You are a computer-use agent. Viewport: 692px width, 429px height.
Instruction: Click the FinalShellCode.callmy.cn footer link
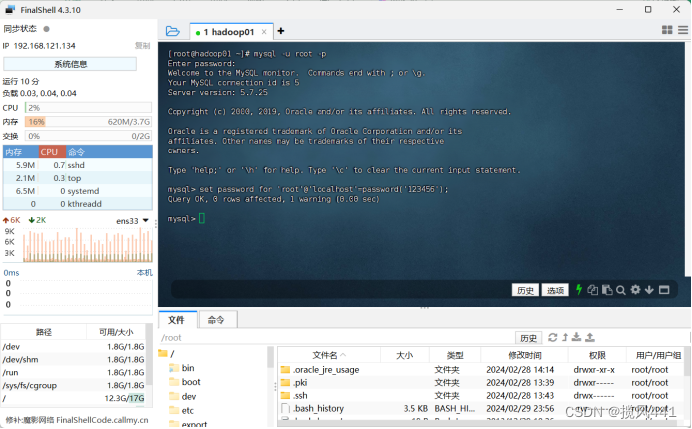pos(102,420)
